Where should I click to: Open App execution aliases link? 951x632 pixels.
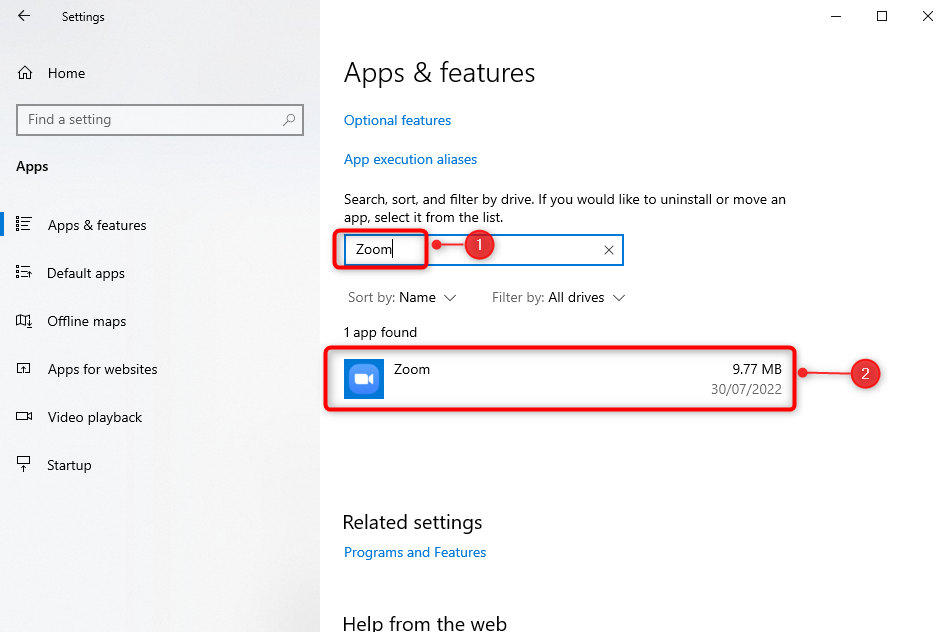410,159
